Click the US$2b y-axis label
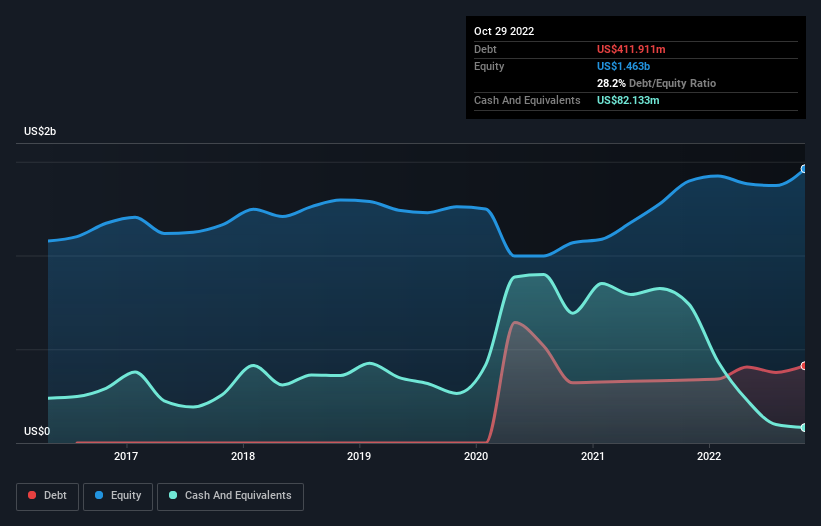The width and height of the screenshot is (821, 526). pos(40,131)
